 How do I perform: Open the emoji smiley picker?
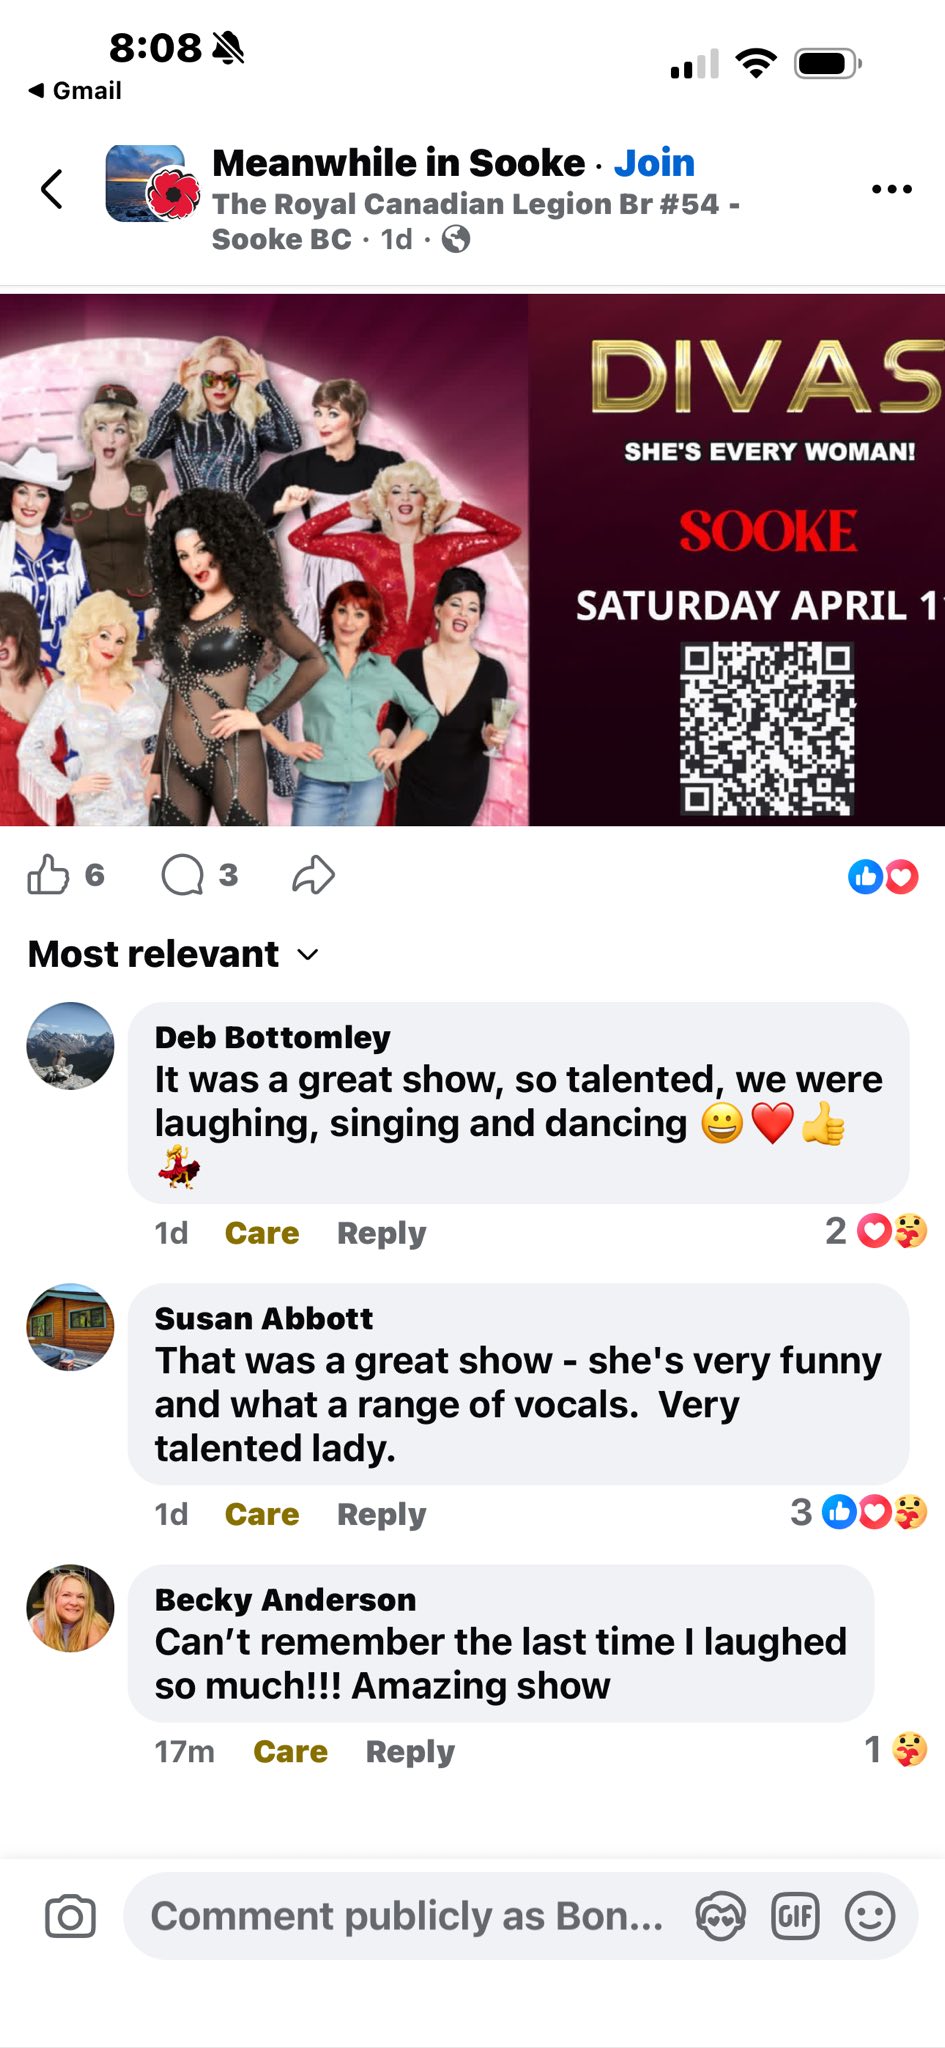click(870, 1916)
